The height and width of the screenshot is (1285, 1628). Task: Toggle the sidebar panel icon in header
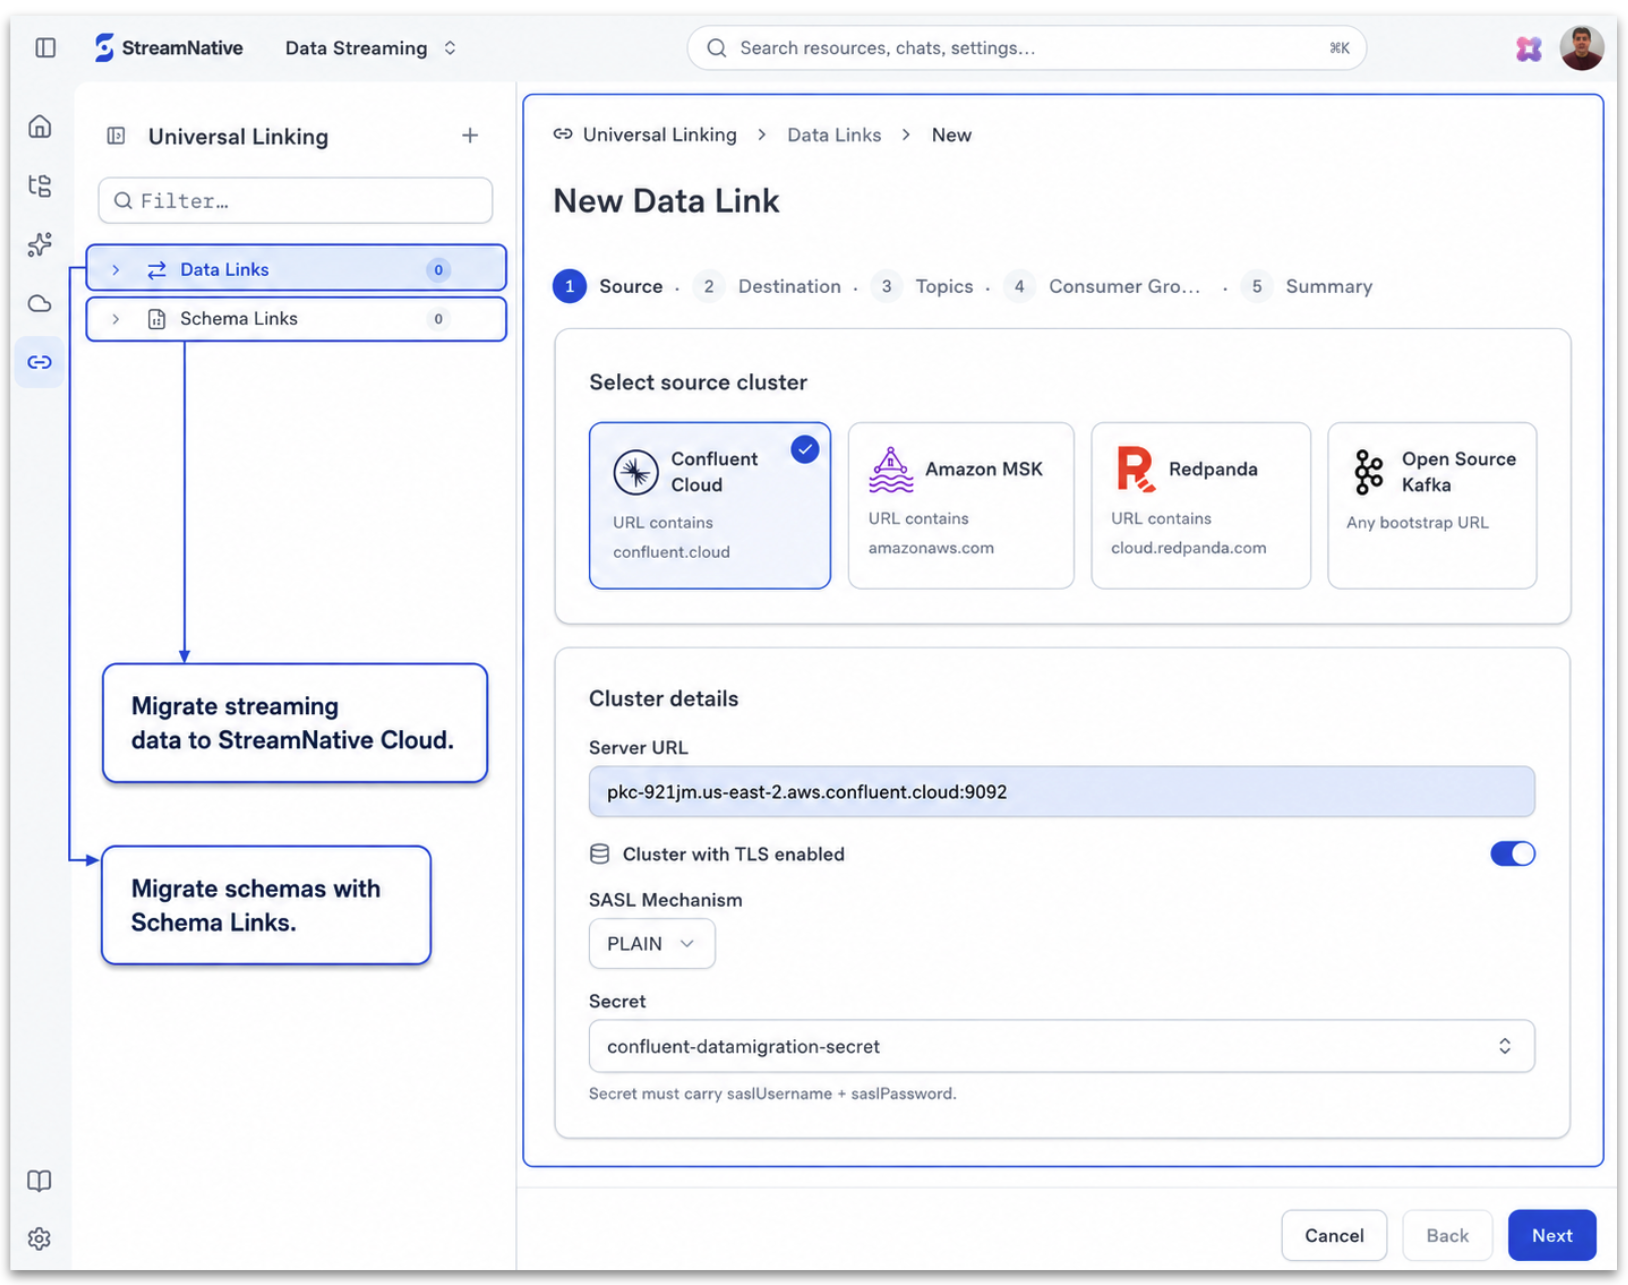pos(45,48)
